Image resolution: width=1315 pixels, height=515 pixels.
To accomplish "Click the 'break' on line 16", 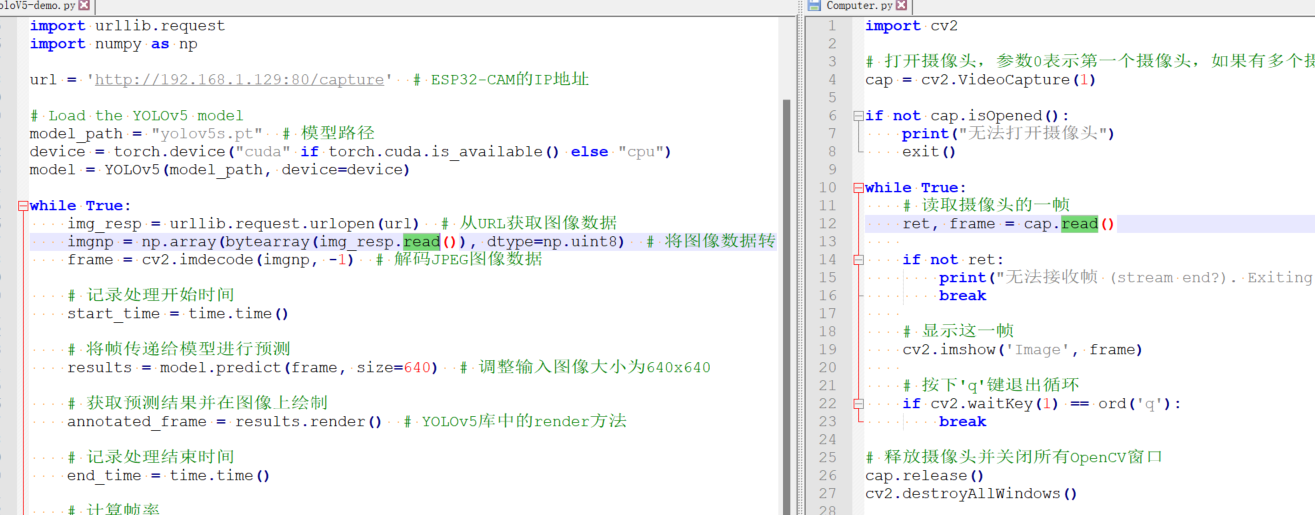I will 962,296.
